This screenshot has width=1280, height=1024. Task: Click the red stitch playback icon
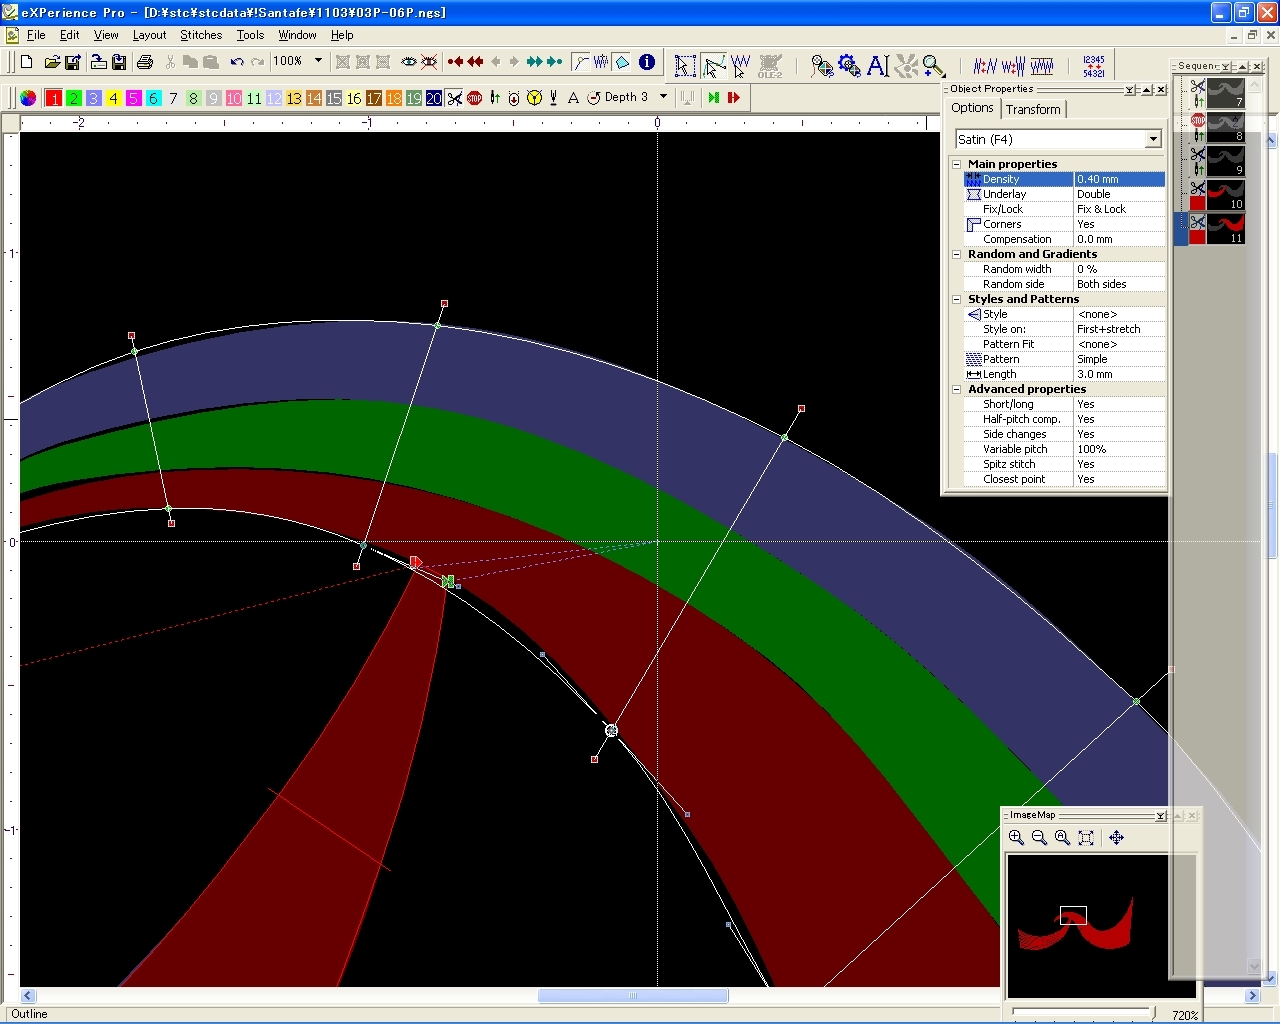point(733,98)
